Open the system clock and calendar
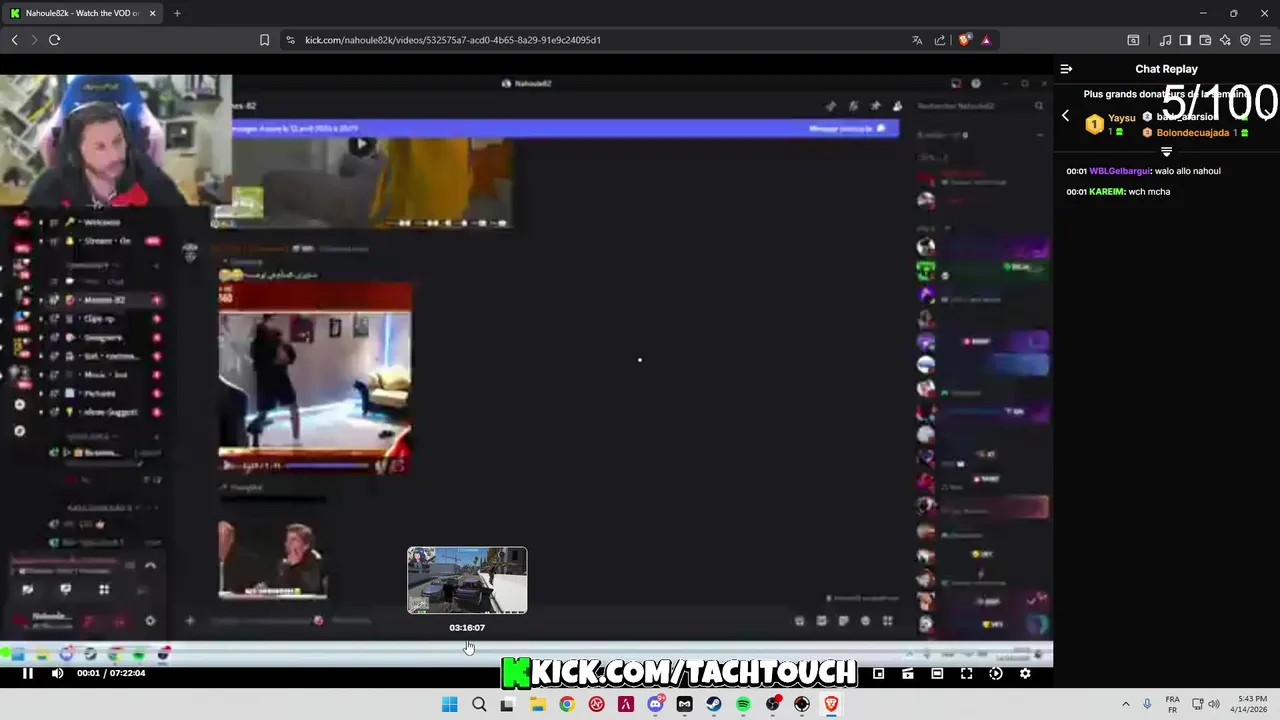The image size is (1280, 720). point(1251,704)
